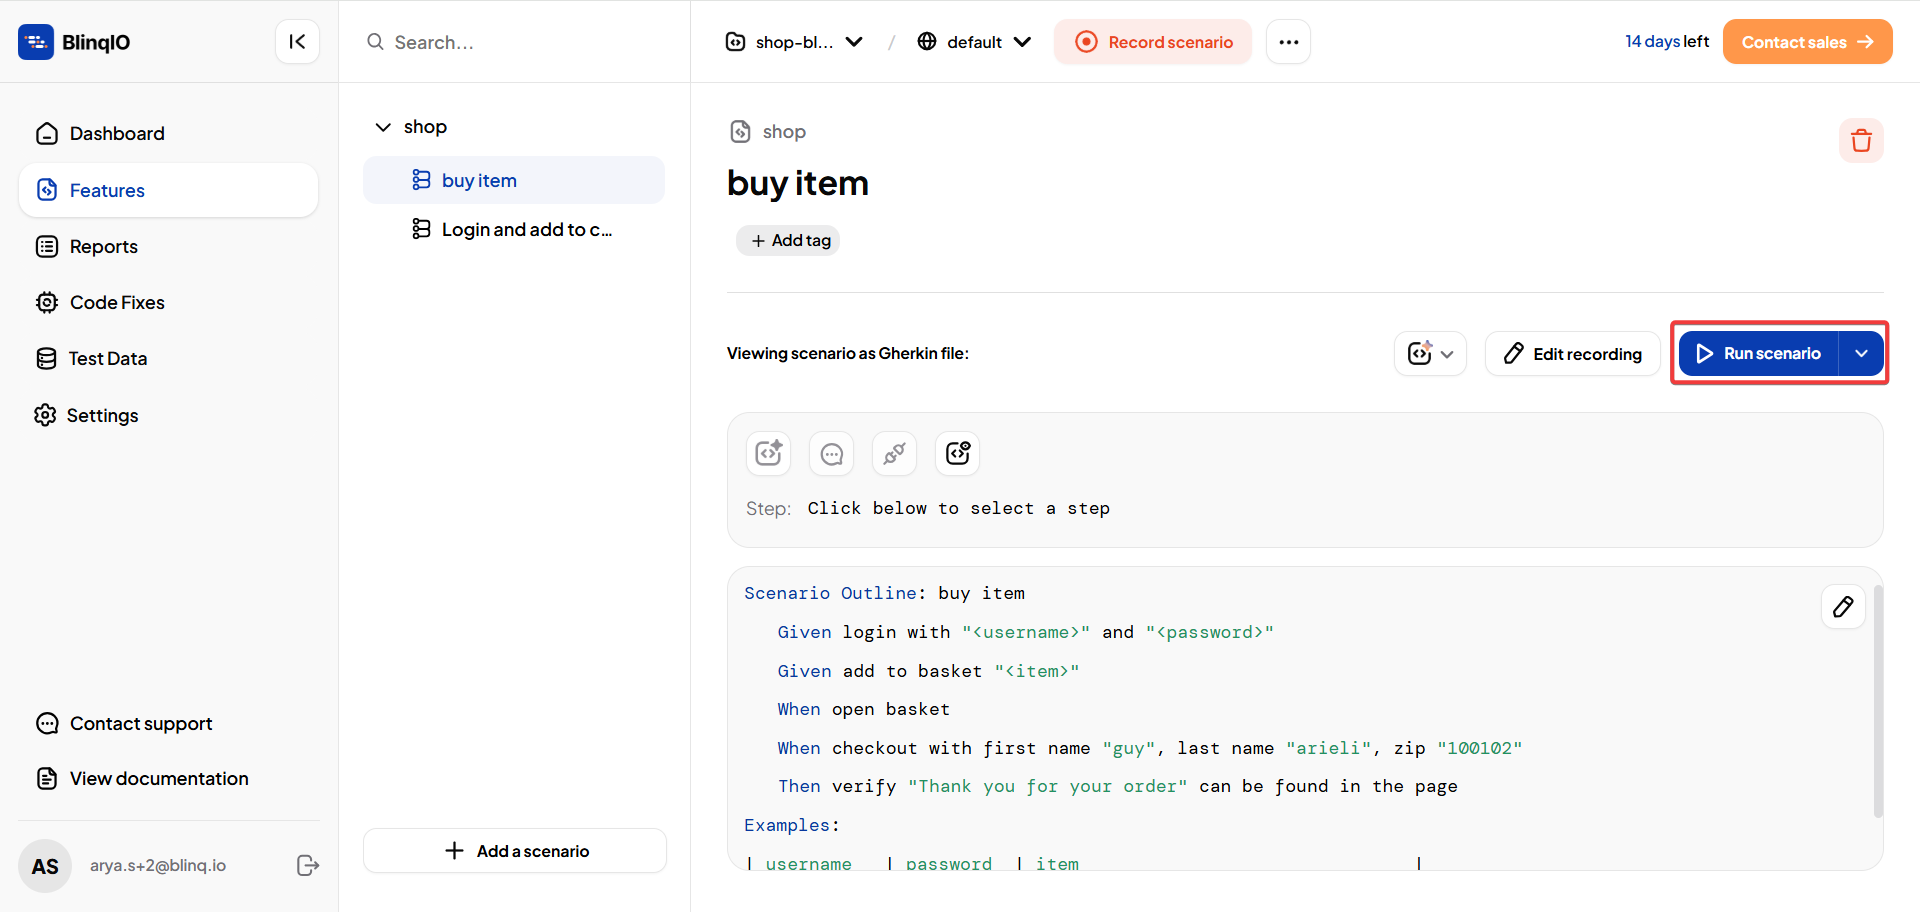The image size is (1920, 912).
Task: Delete scenario with the trash icon
Action: [1861, 140]
